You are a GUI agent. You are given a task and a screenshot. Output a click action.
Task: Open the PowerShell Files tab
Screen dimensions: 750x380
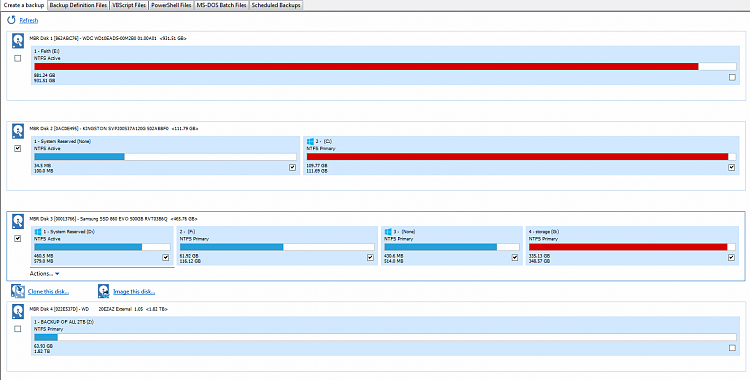pos(171,5)
